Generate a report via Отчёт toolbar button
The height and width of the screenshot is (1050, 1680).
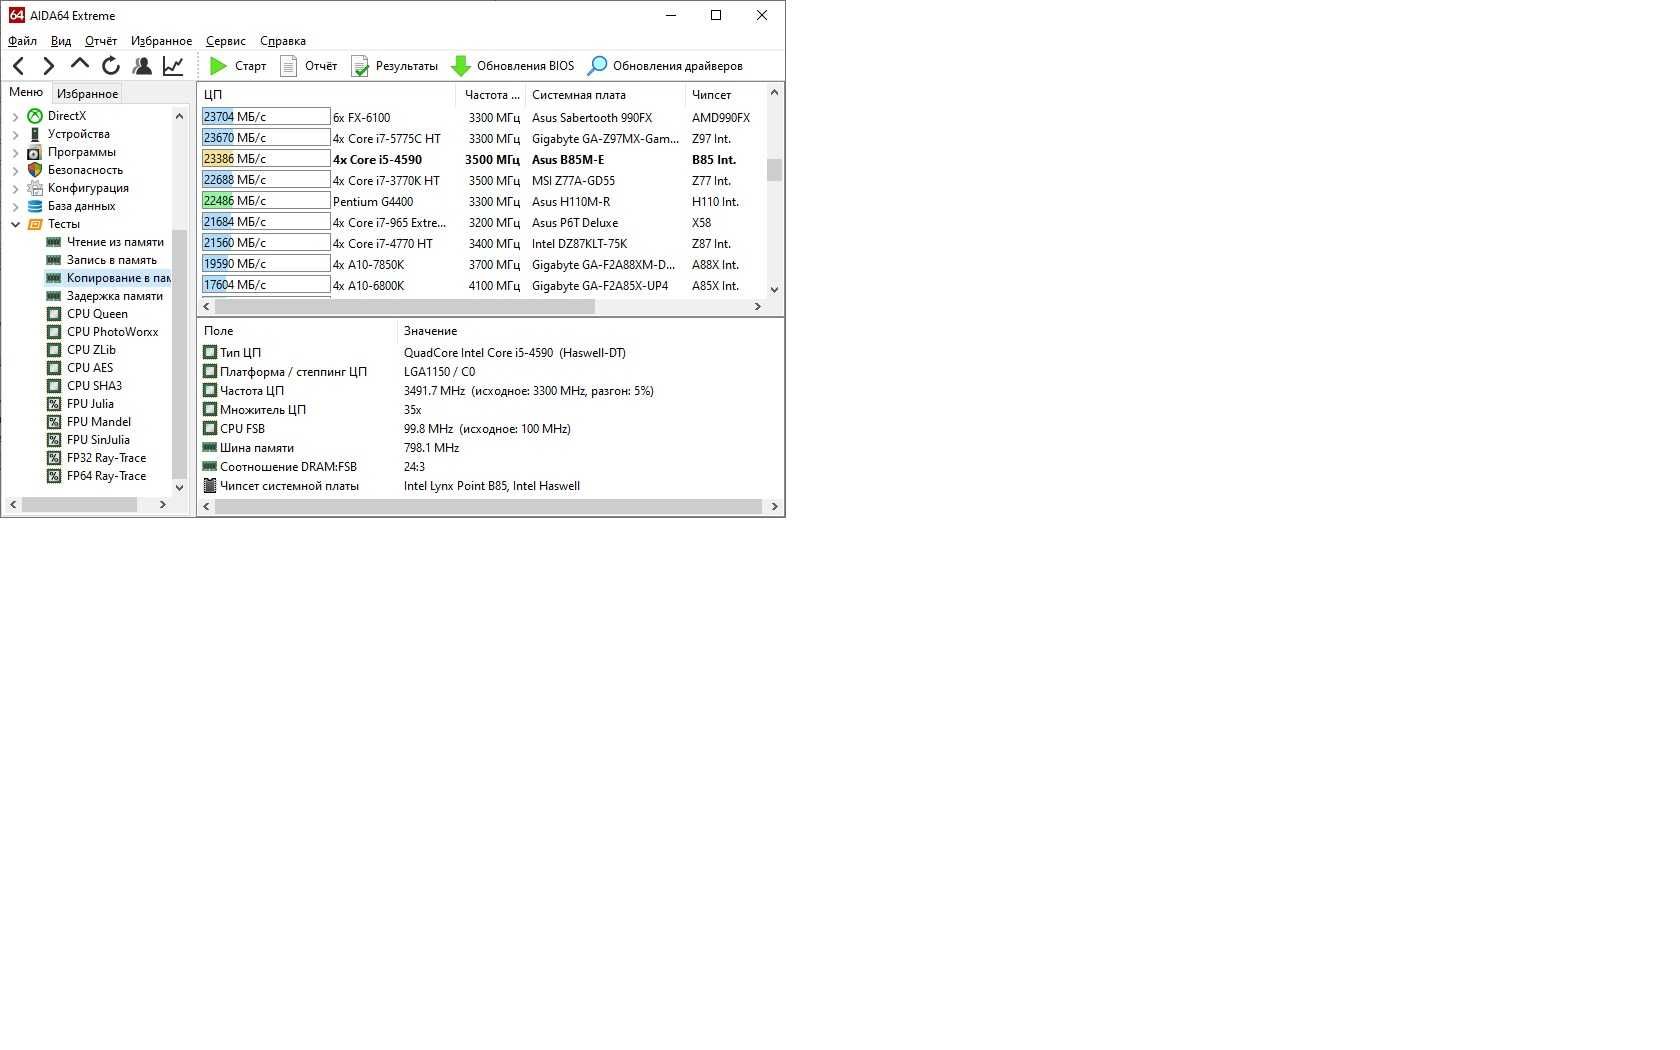[x=308, y=66]
